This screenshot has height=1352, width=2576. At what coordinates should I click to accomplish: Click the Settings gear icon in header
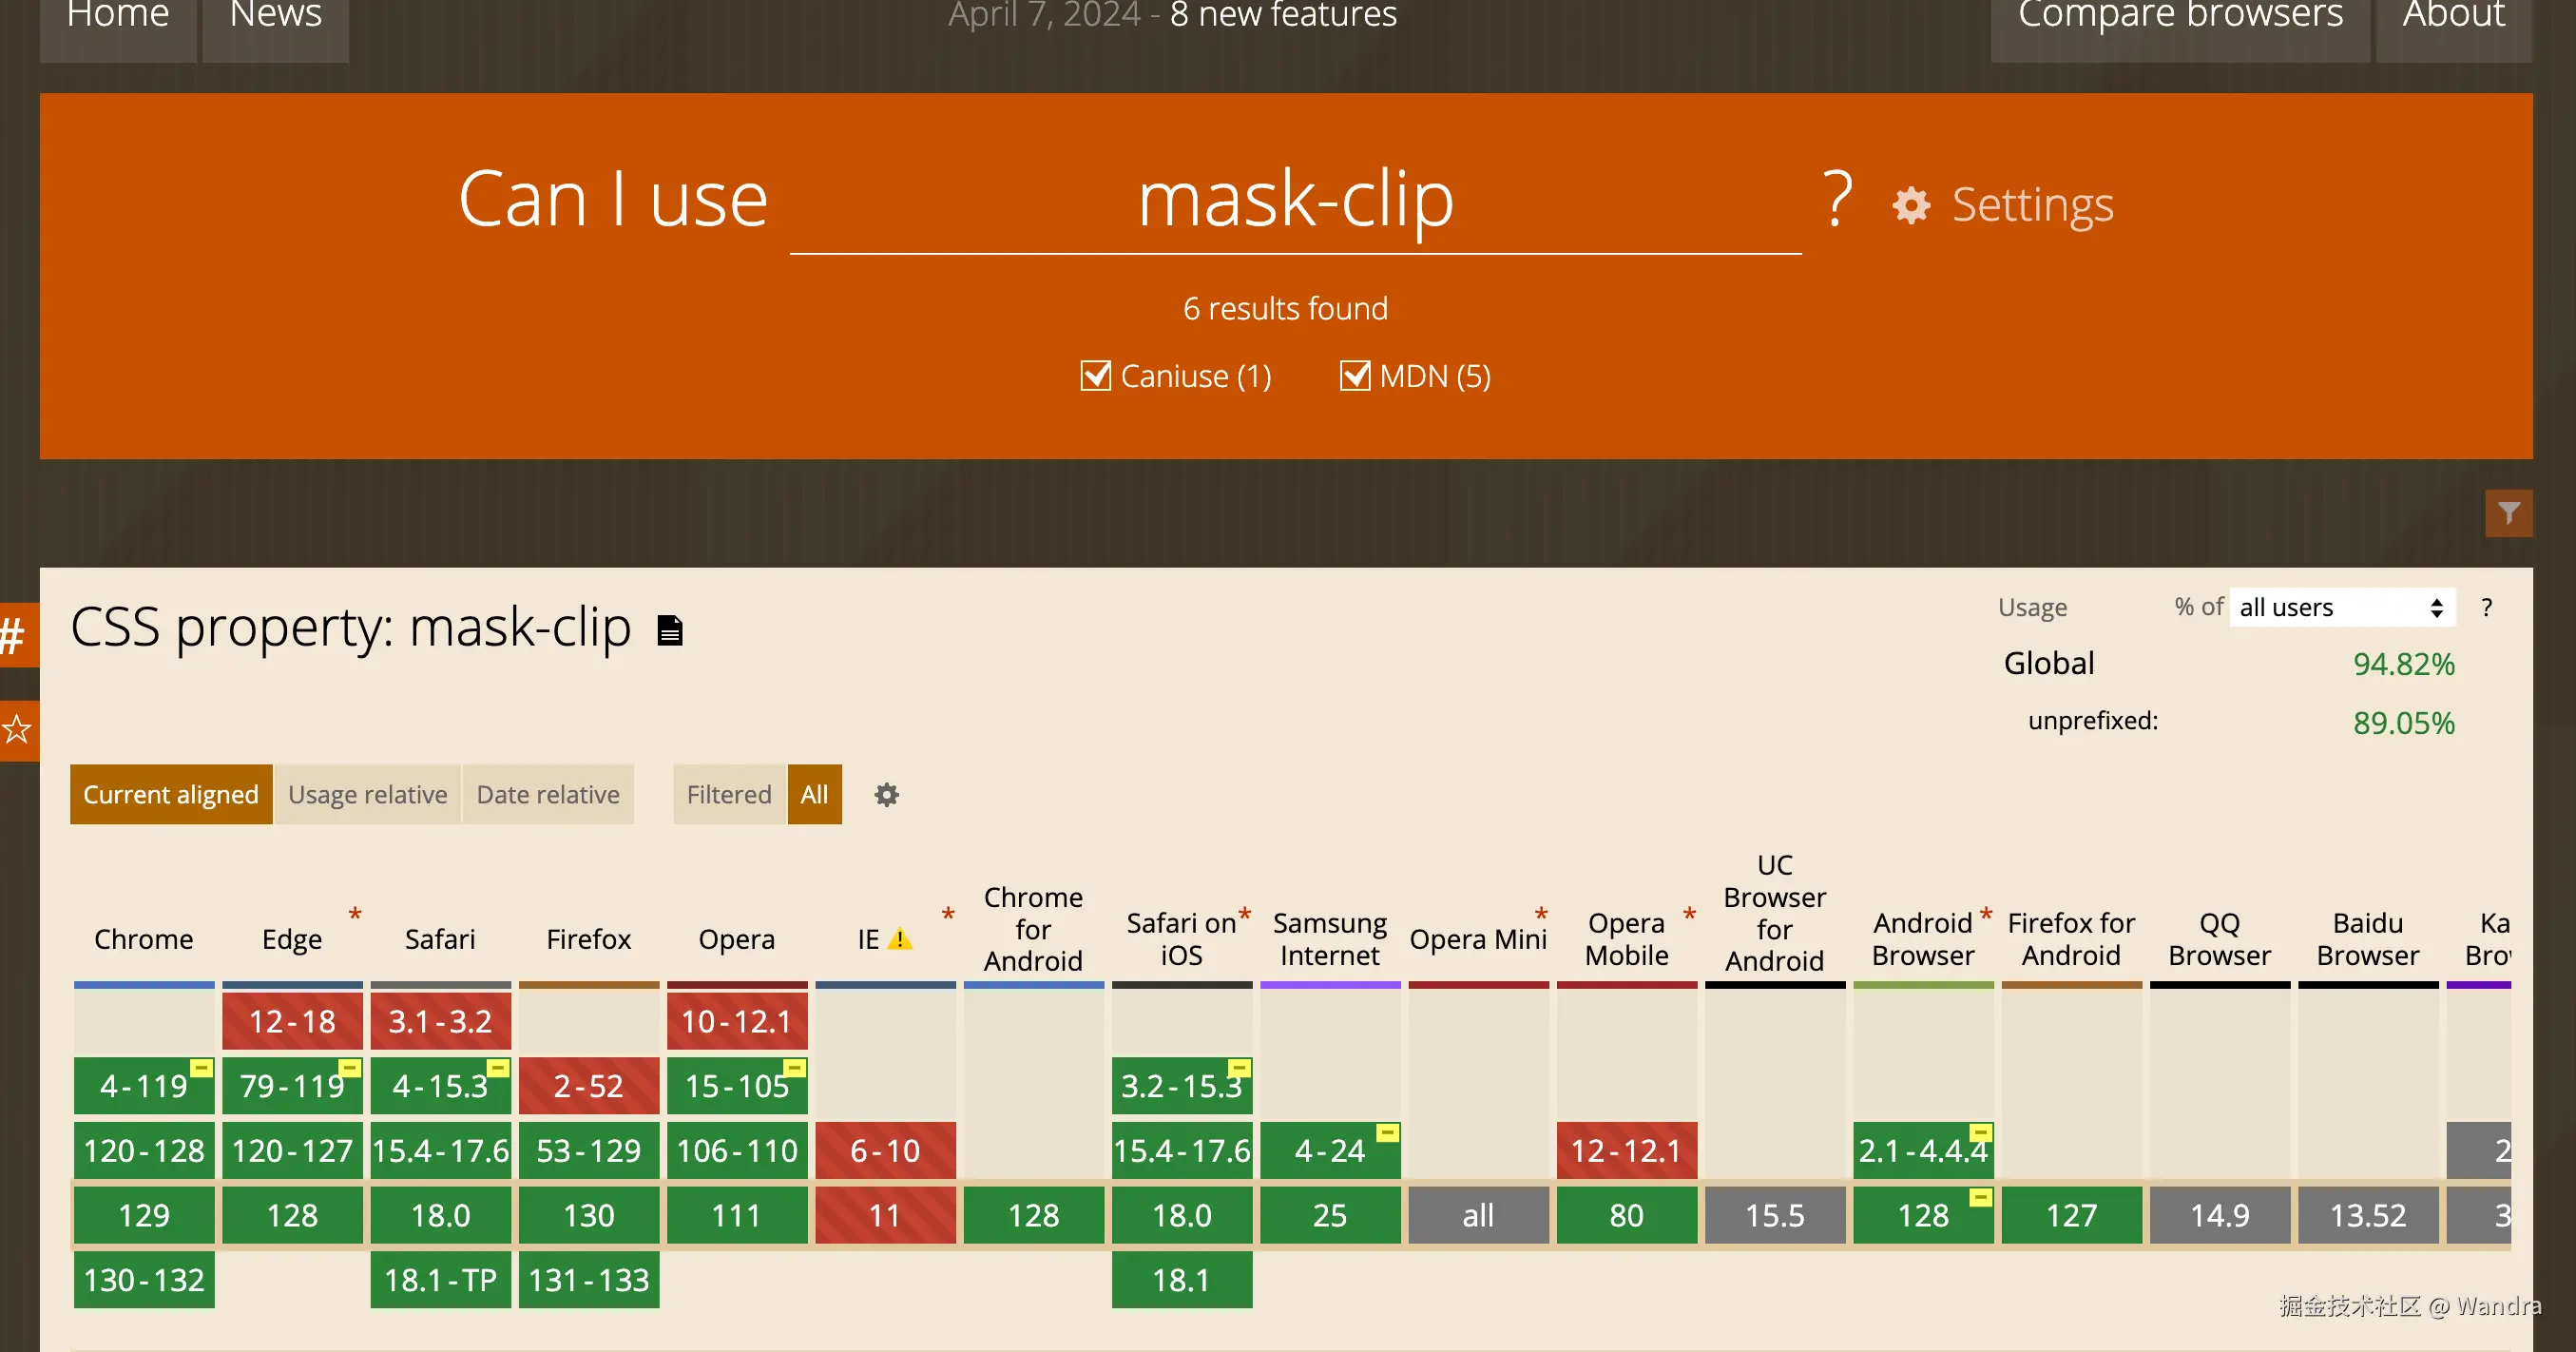1911,205
